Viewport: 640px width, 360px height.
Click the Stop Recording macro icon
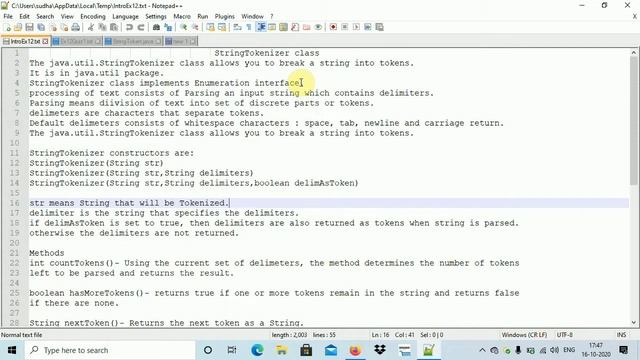[344, 27]
